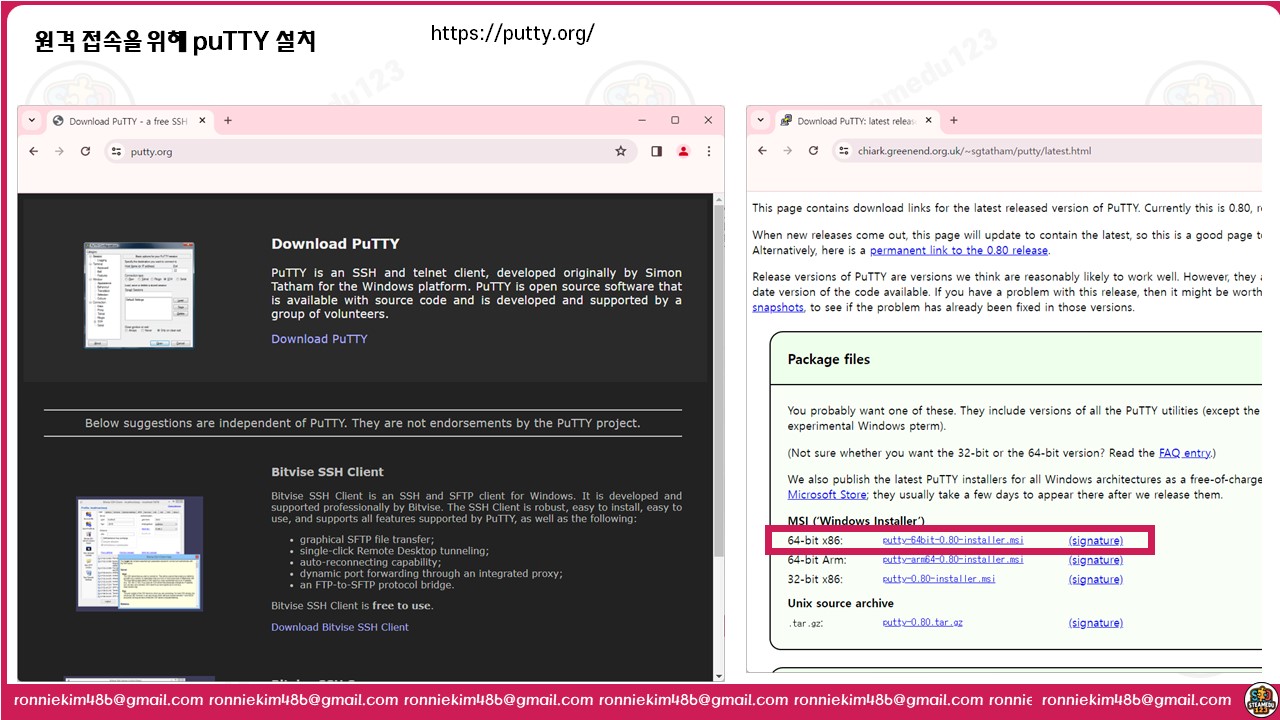Reload the chiark.greenend.org.uk page
Image resolution: width=1280 pixels, height=720 pixels.
tap(813, 151)
